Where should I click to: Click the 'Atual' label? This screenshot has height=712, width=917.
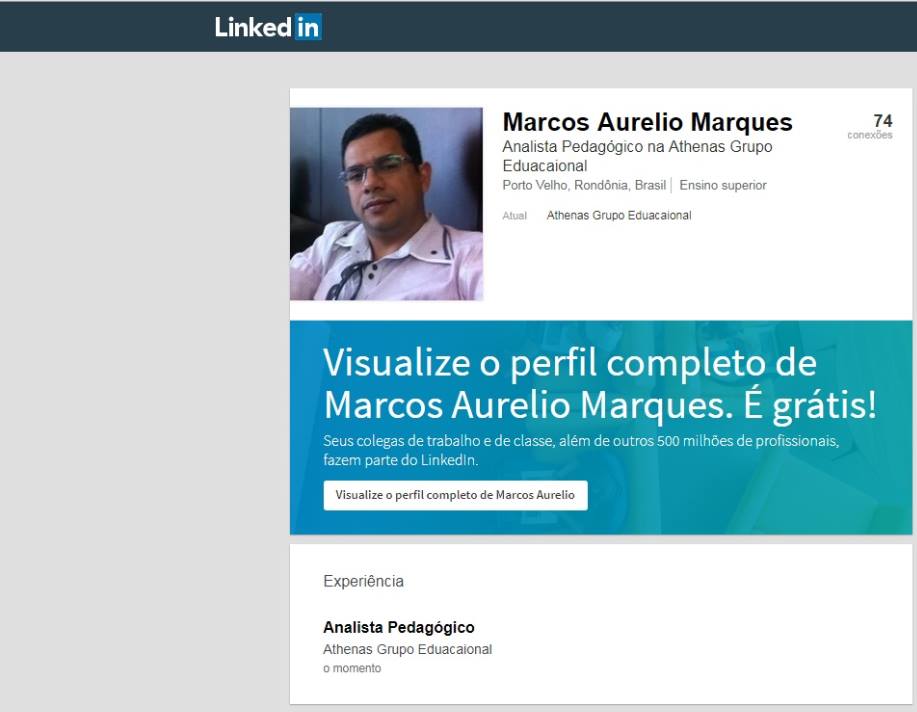click(514, 216)
